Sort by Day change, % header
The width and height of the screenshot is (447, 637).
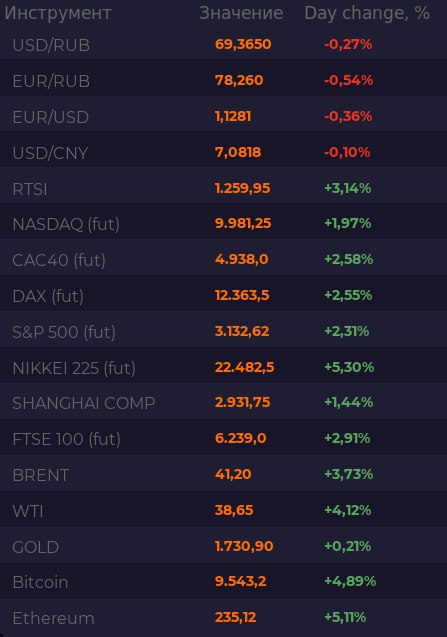[367, 13]
